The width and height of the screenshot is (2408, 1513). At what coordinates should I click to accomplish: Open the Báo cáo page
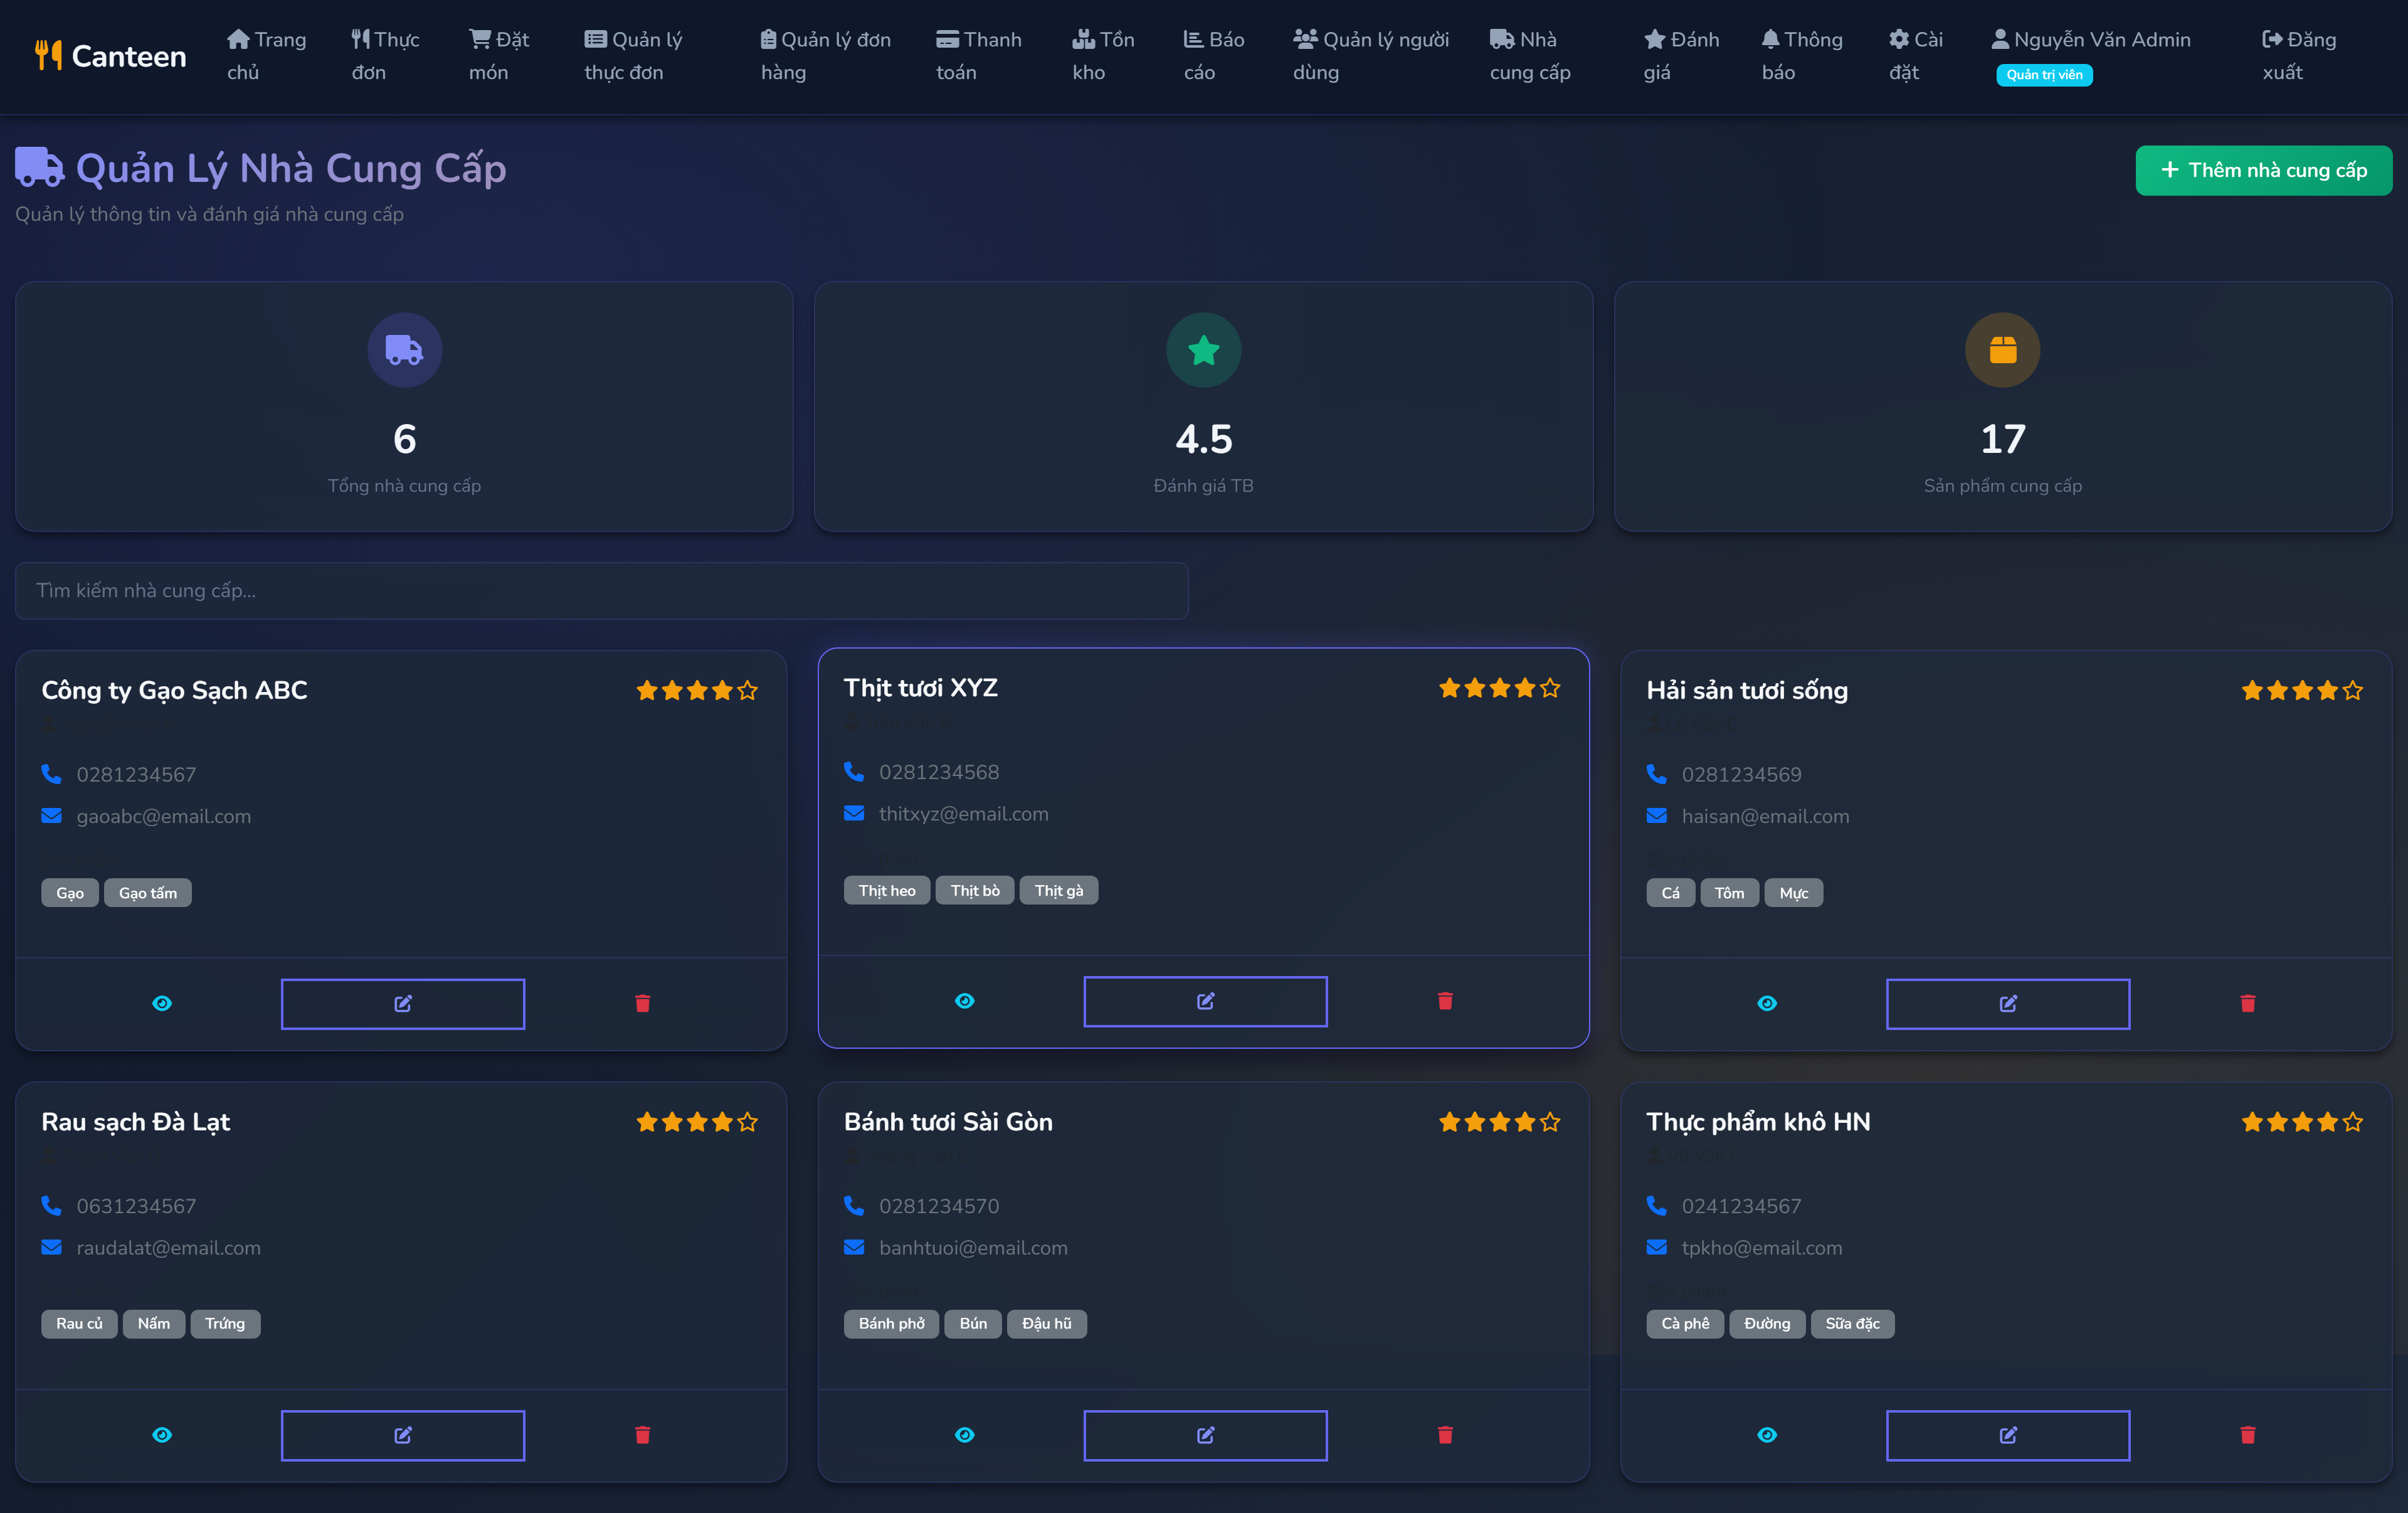click(1214, 56)
